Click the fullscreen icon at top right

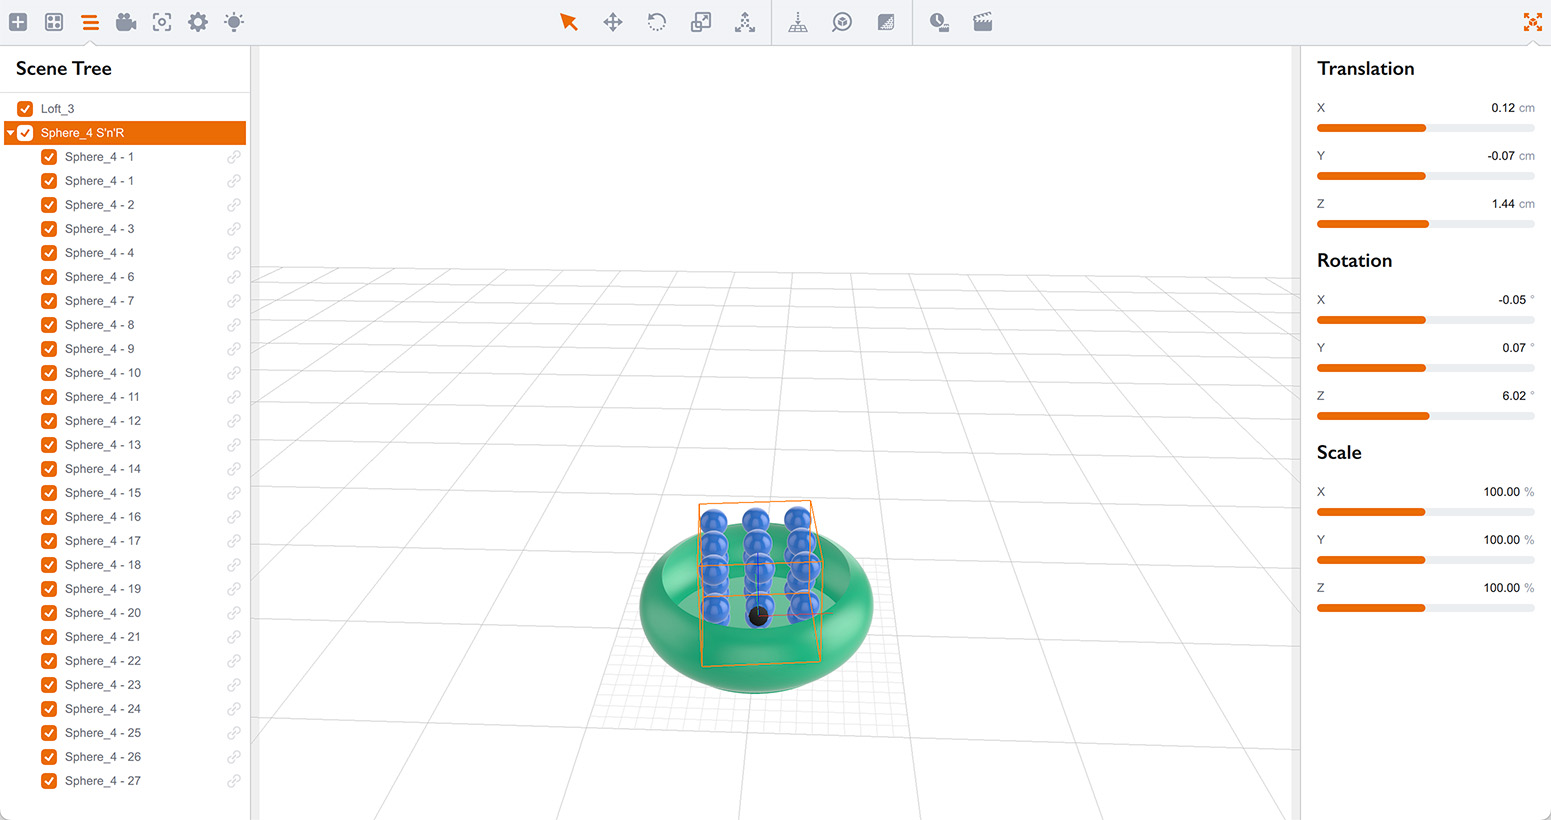click(x=1533, y=21)
